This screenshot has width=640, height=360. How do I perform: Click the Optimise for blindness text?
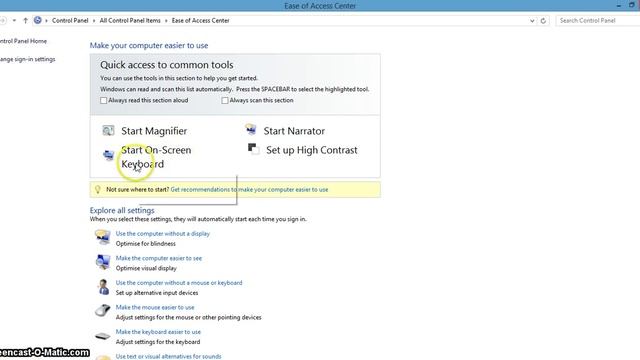click(x=145, y=244)
